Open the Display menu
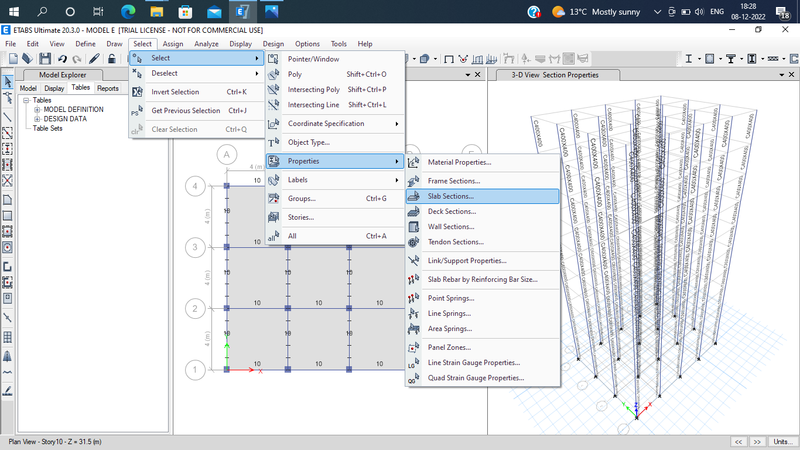The height and width of the screenshot is (450, 800). click(240, 44)
